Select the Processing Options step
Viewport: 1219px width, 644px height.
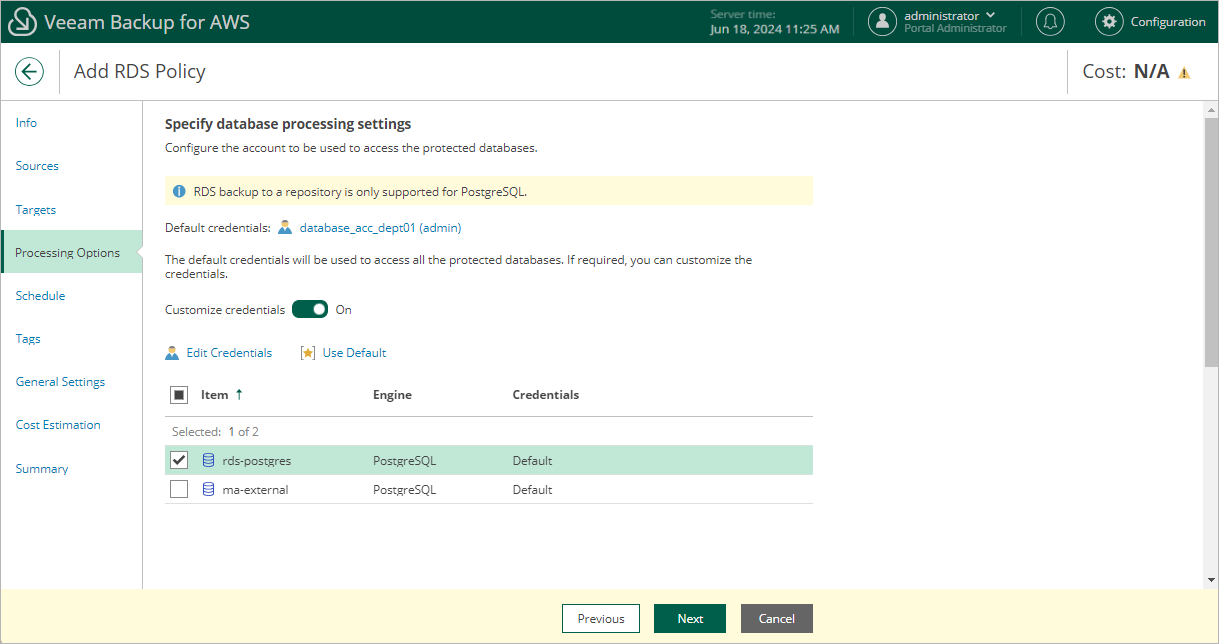pos(72,253)
